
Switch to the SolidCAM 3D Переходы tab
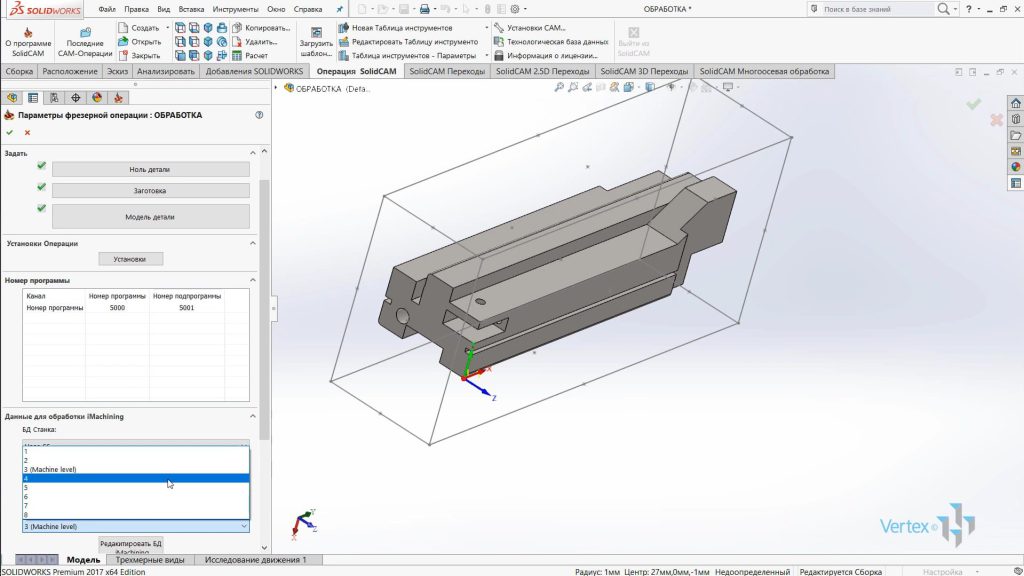click(x=644, y=71)
